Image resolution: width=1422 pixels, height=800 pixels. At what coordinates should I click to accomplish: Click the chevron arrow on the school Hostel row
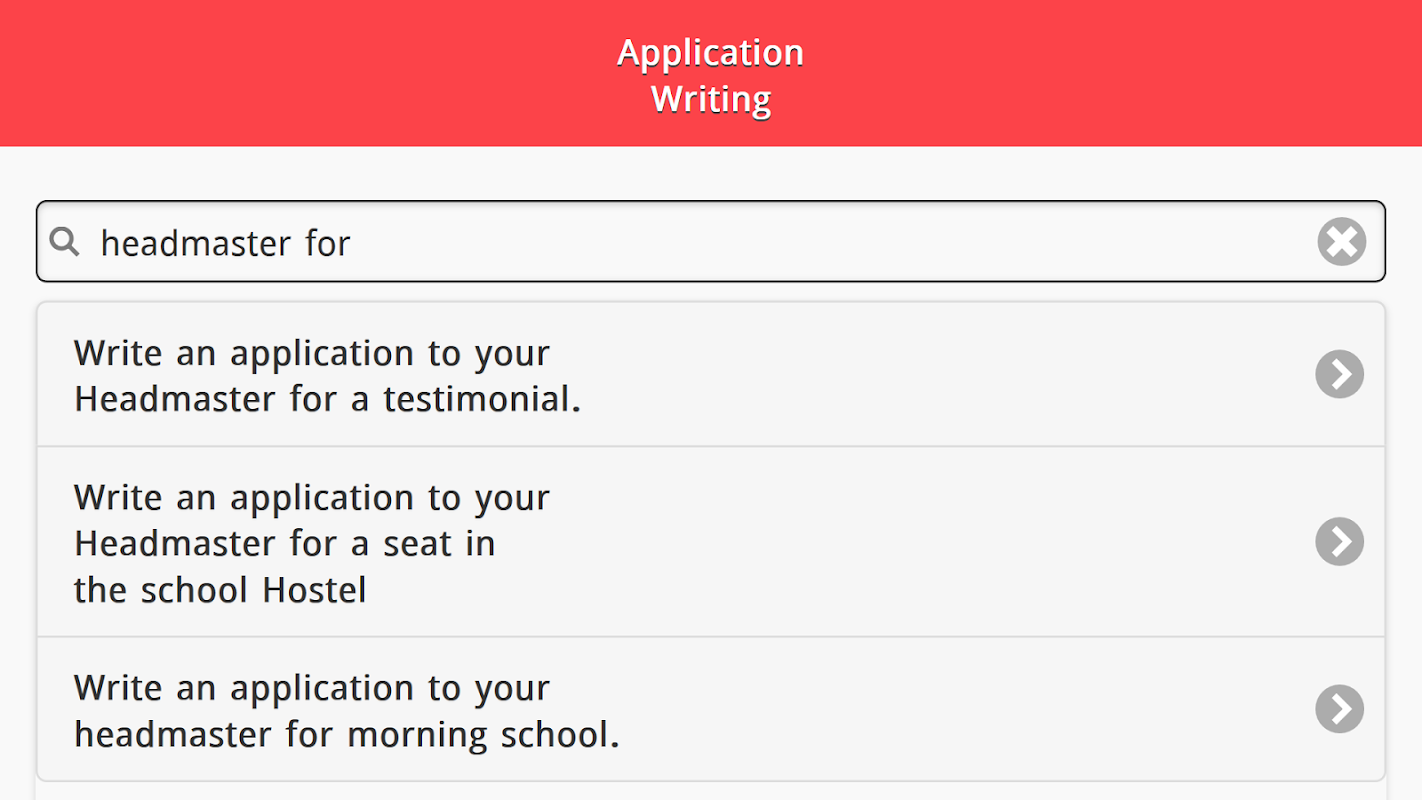tap(1340, 541)
